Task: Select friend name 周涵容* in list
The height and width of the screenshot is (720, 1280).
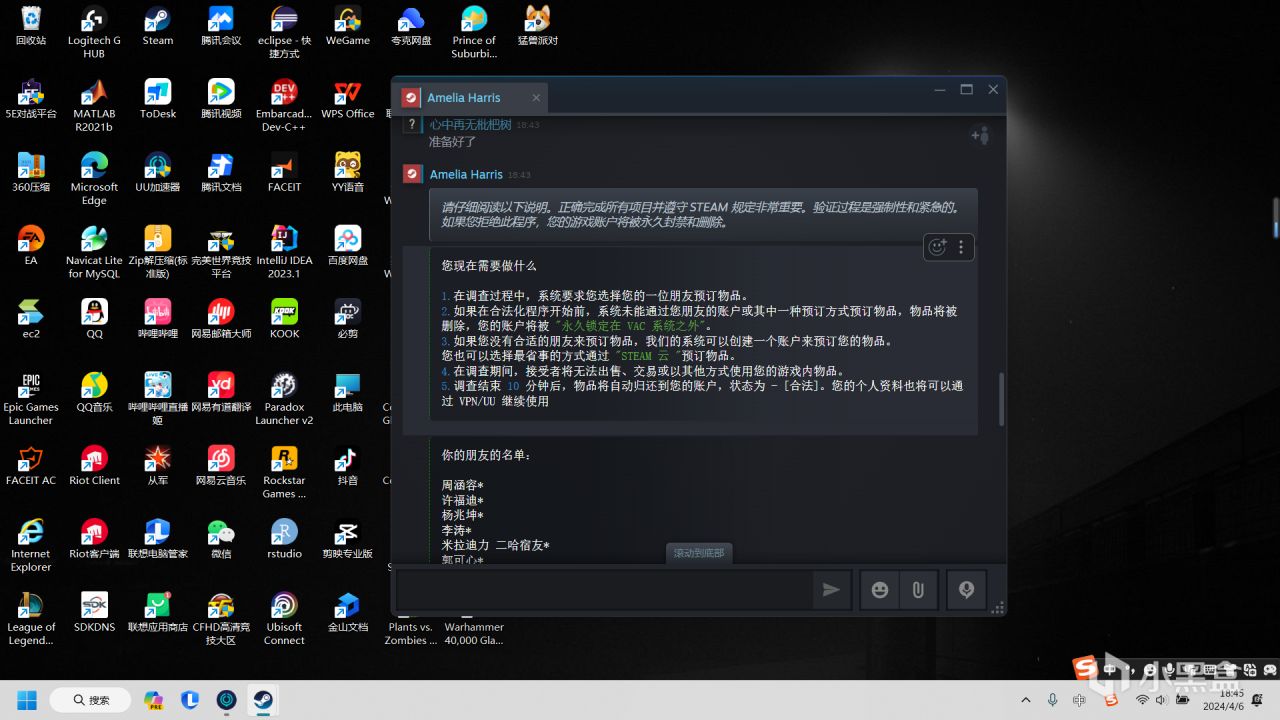Action: 462,486
